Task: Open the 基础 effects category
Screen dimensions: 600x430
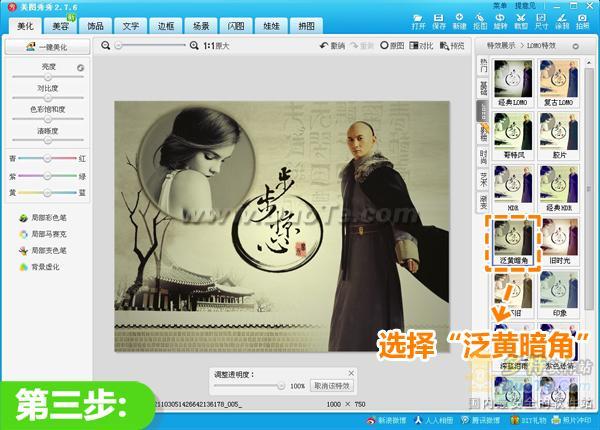Action: [483, 88]
